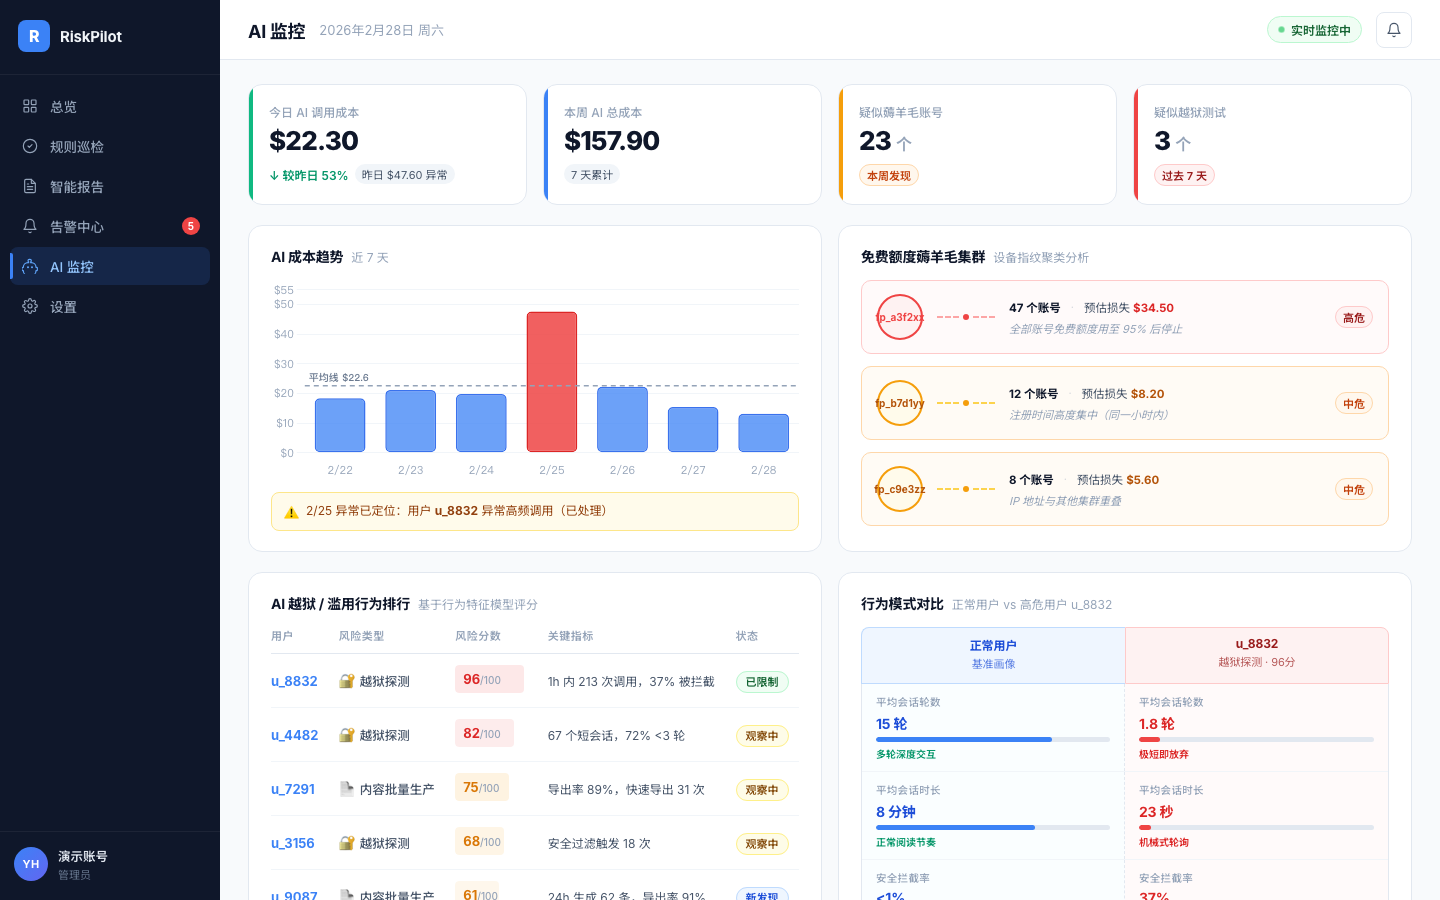Screen dimensions: 1440x900
Task: Open user u_7291 内容批量生产 entry
Action: click(x=293, y=789)
